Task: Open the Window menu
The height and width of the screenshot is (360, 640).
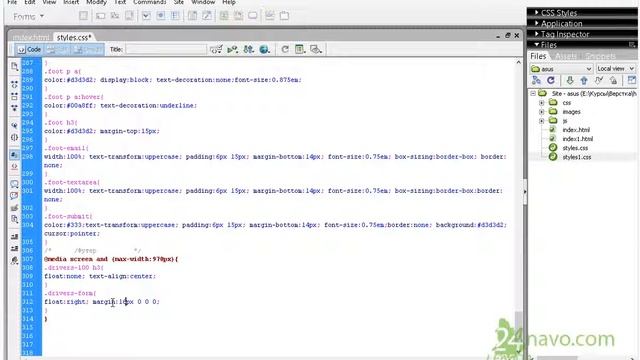Action: [x=203, y=2]
